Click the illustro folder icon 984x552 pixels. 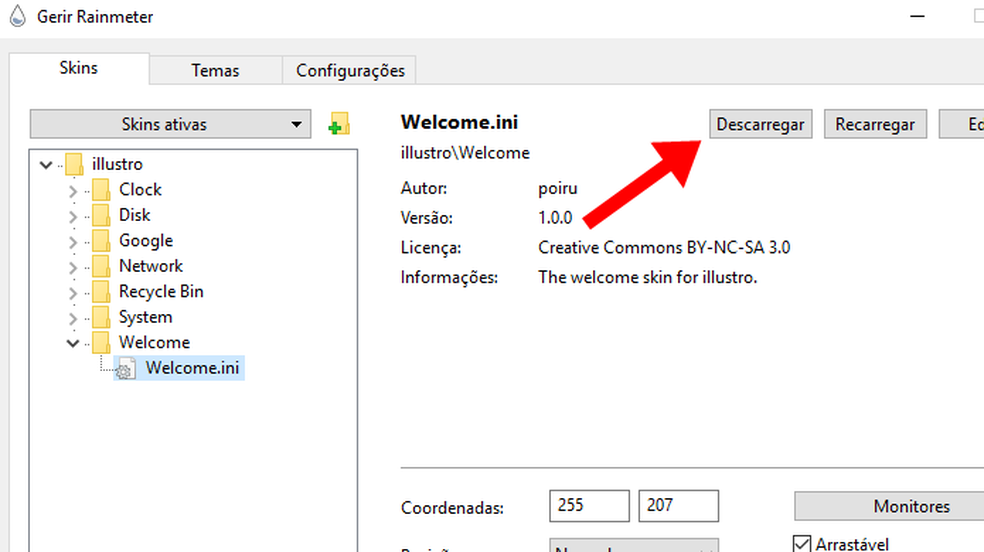(74, 164)
